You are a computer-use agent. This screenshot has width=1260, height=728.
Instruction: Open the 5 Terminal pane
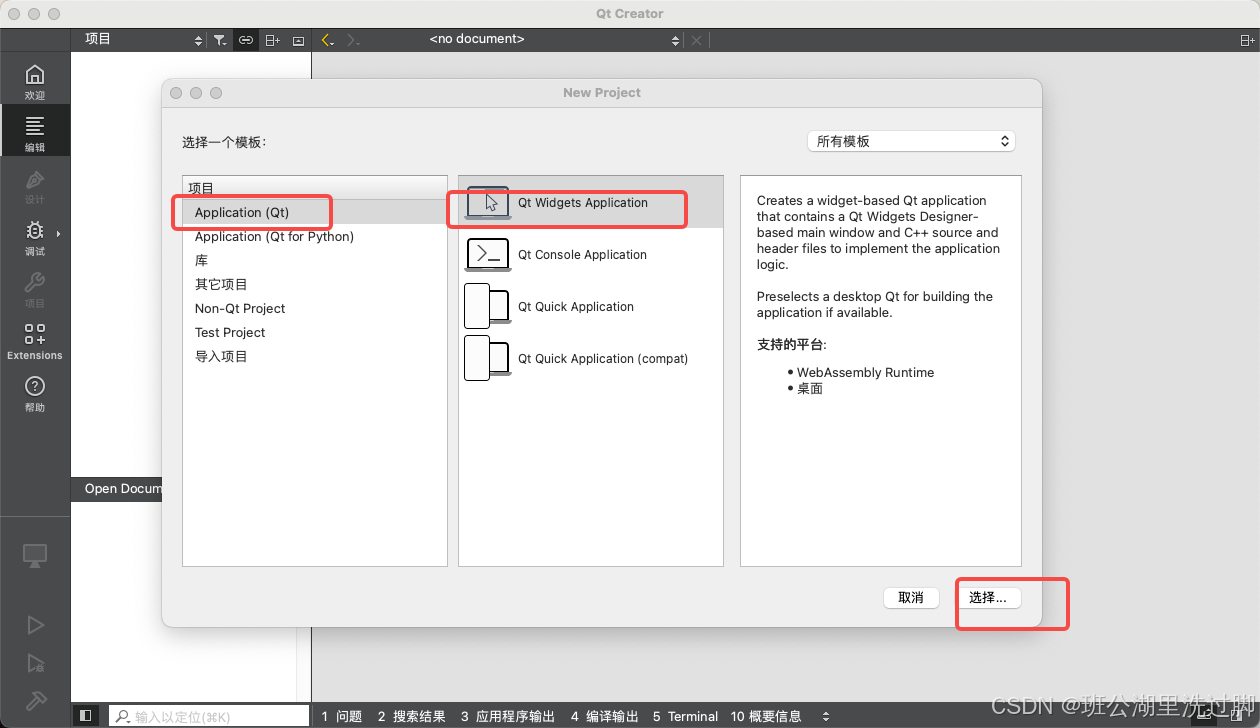pyautogui.click(x=685, y=716)
